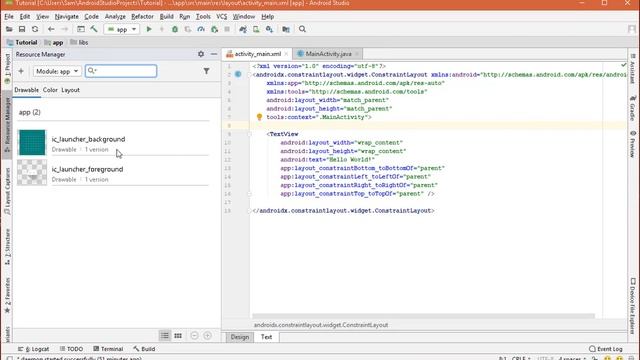Open the Build tool window
The image size is (640, 360).
tap(144, 349)
